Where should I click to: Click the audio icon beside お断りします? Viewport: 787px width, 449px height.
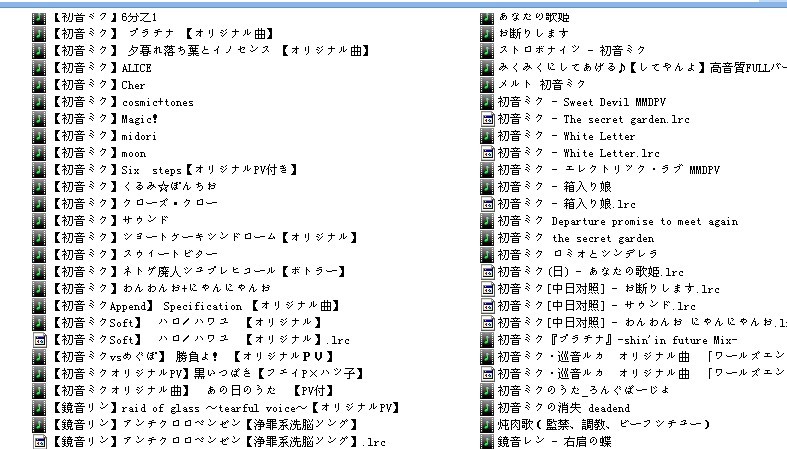(487, 34)
